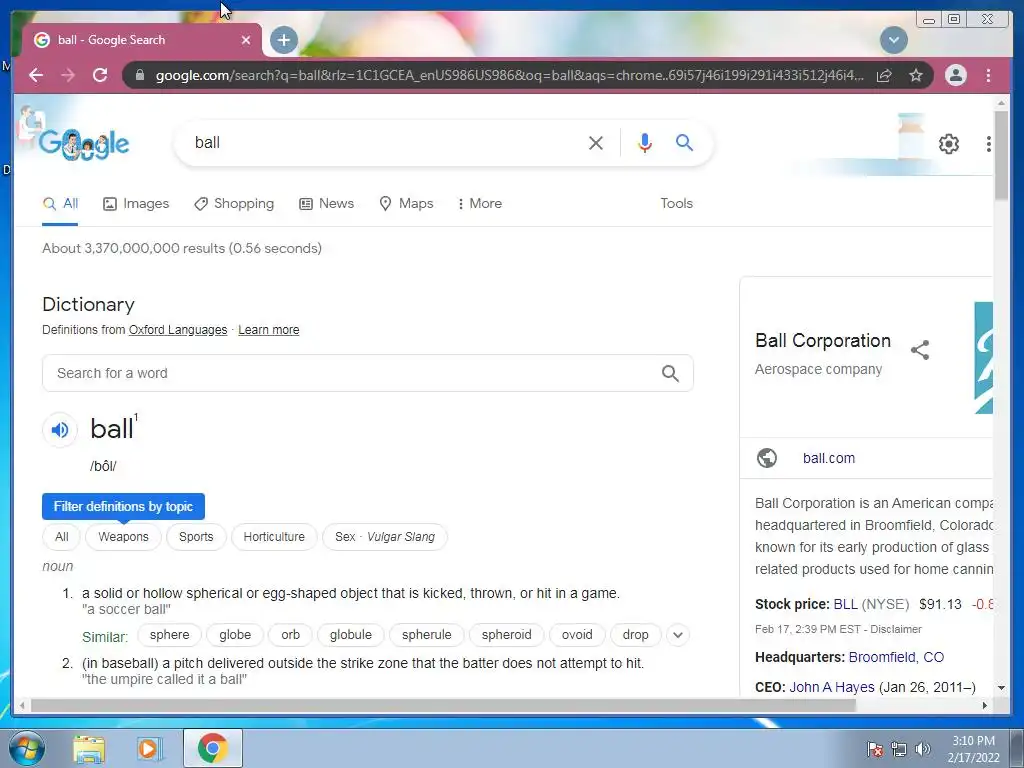Filter definitions by Sports
The image size is (1024, 768).
coord(196,537)
